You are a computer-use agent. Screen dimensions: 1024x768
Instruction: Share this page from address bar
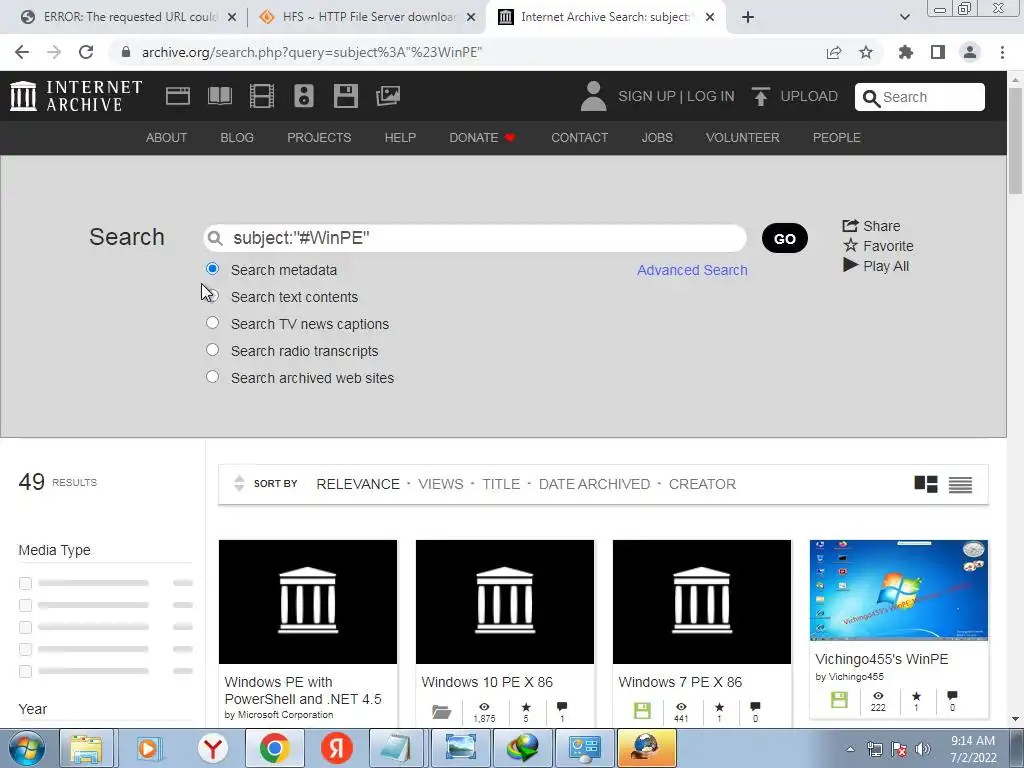pyautogui.click(x=834, y=52)
